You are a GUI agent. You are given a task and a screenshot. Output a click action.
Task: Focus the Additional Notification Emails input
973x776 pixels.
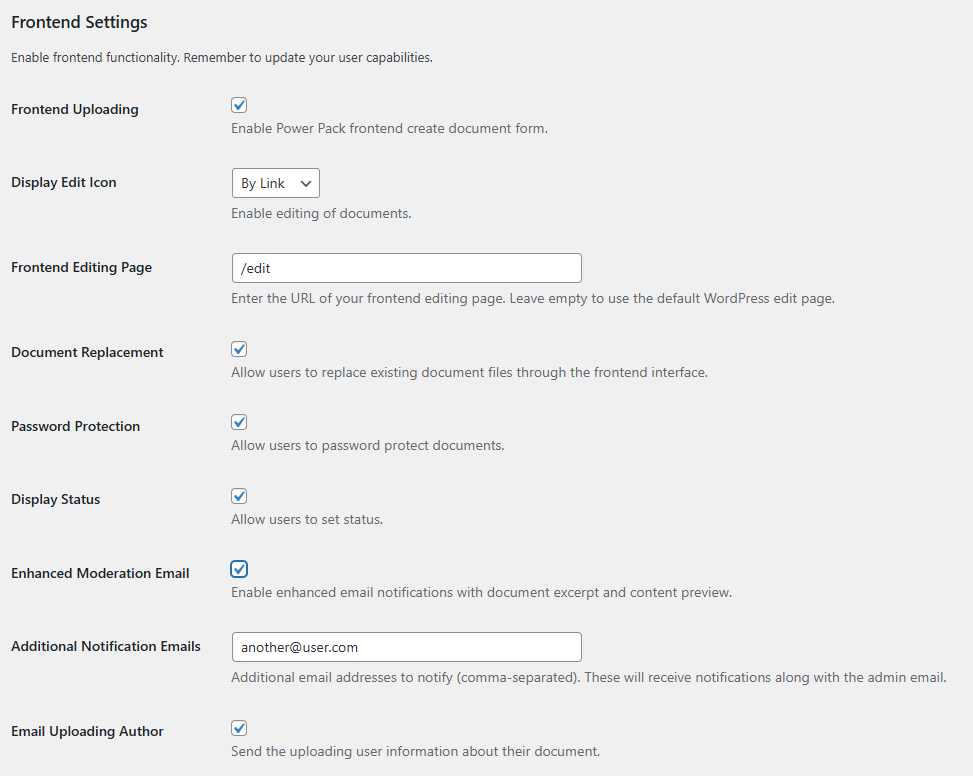[x=406, y=647]
